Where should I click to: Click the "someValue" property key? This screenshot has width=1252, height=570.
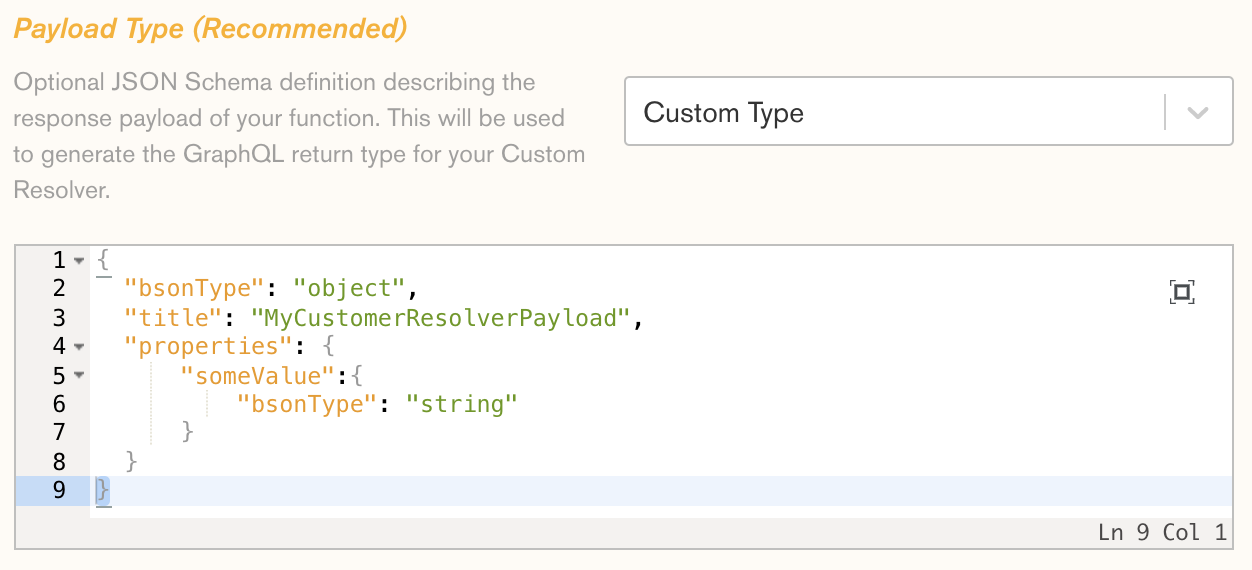[x=252, y=376]
